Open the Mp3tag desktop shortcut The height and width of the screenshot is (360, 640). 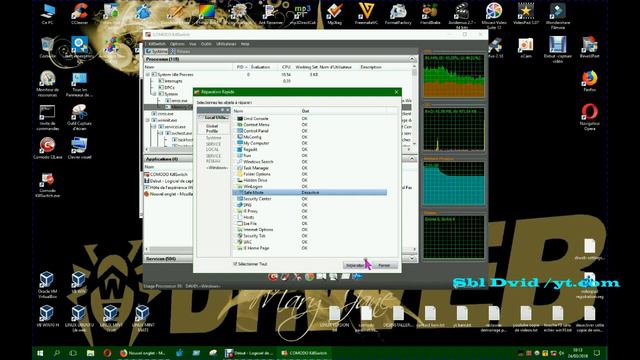334,14
